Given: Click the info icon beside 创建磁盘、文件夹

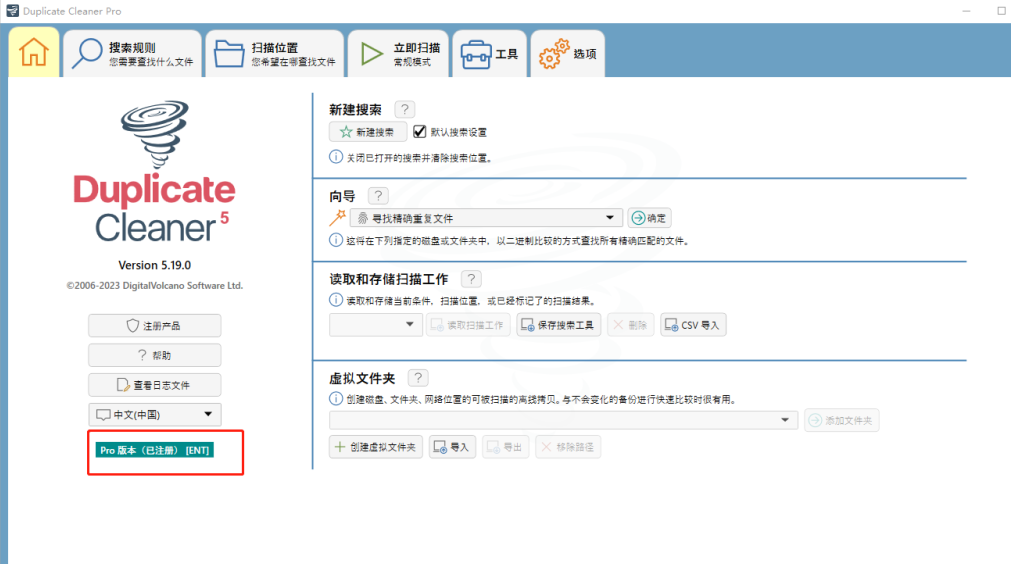Looking at the screenshot, I should tap(336, 398).
